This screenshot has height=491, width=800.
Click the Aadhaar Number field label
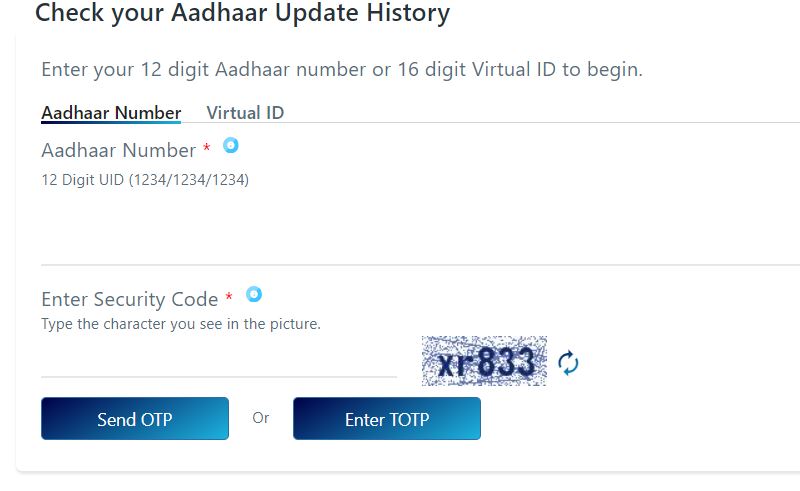point(118,151)
